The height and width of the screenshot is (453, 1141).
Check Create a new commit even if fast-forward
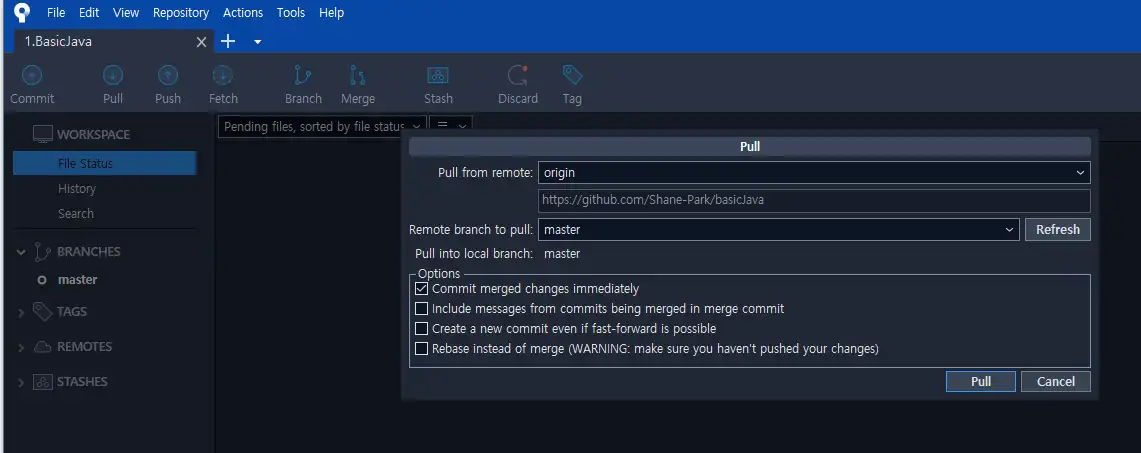(x=421, y=329)
